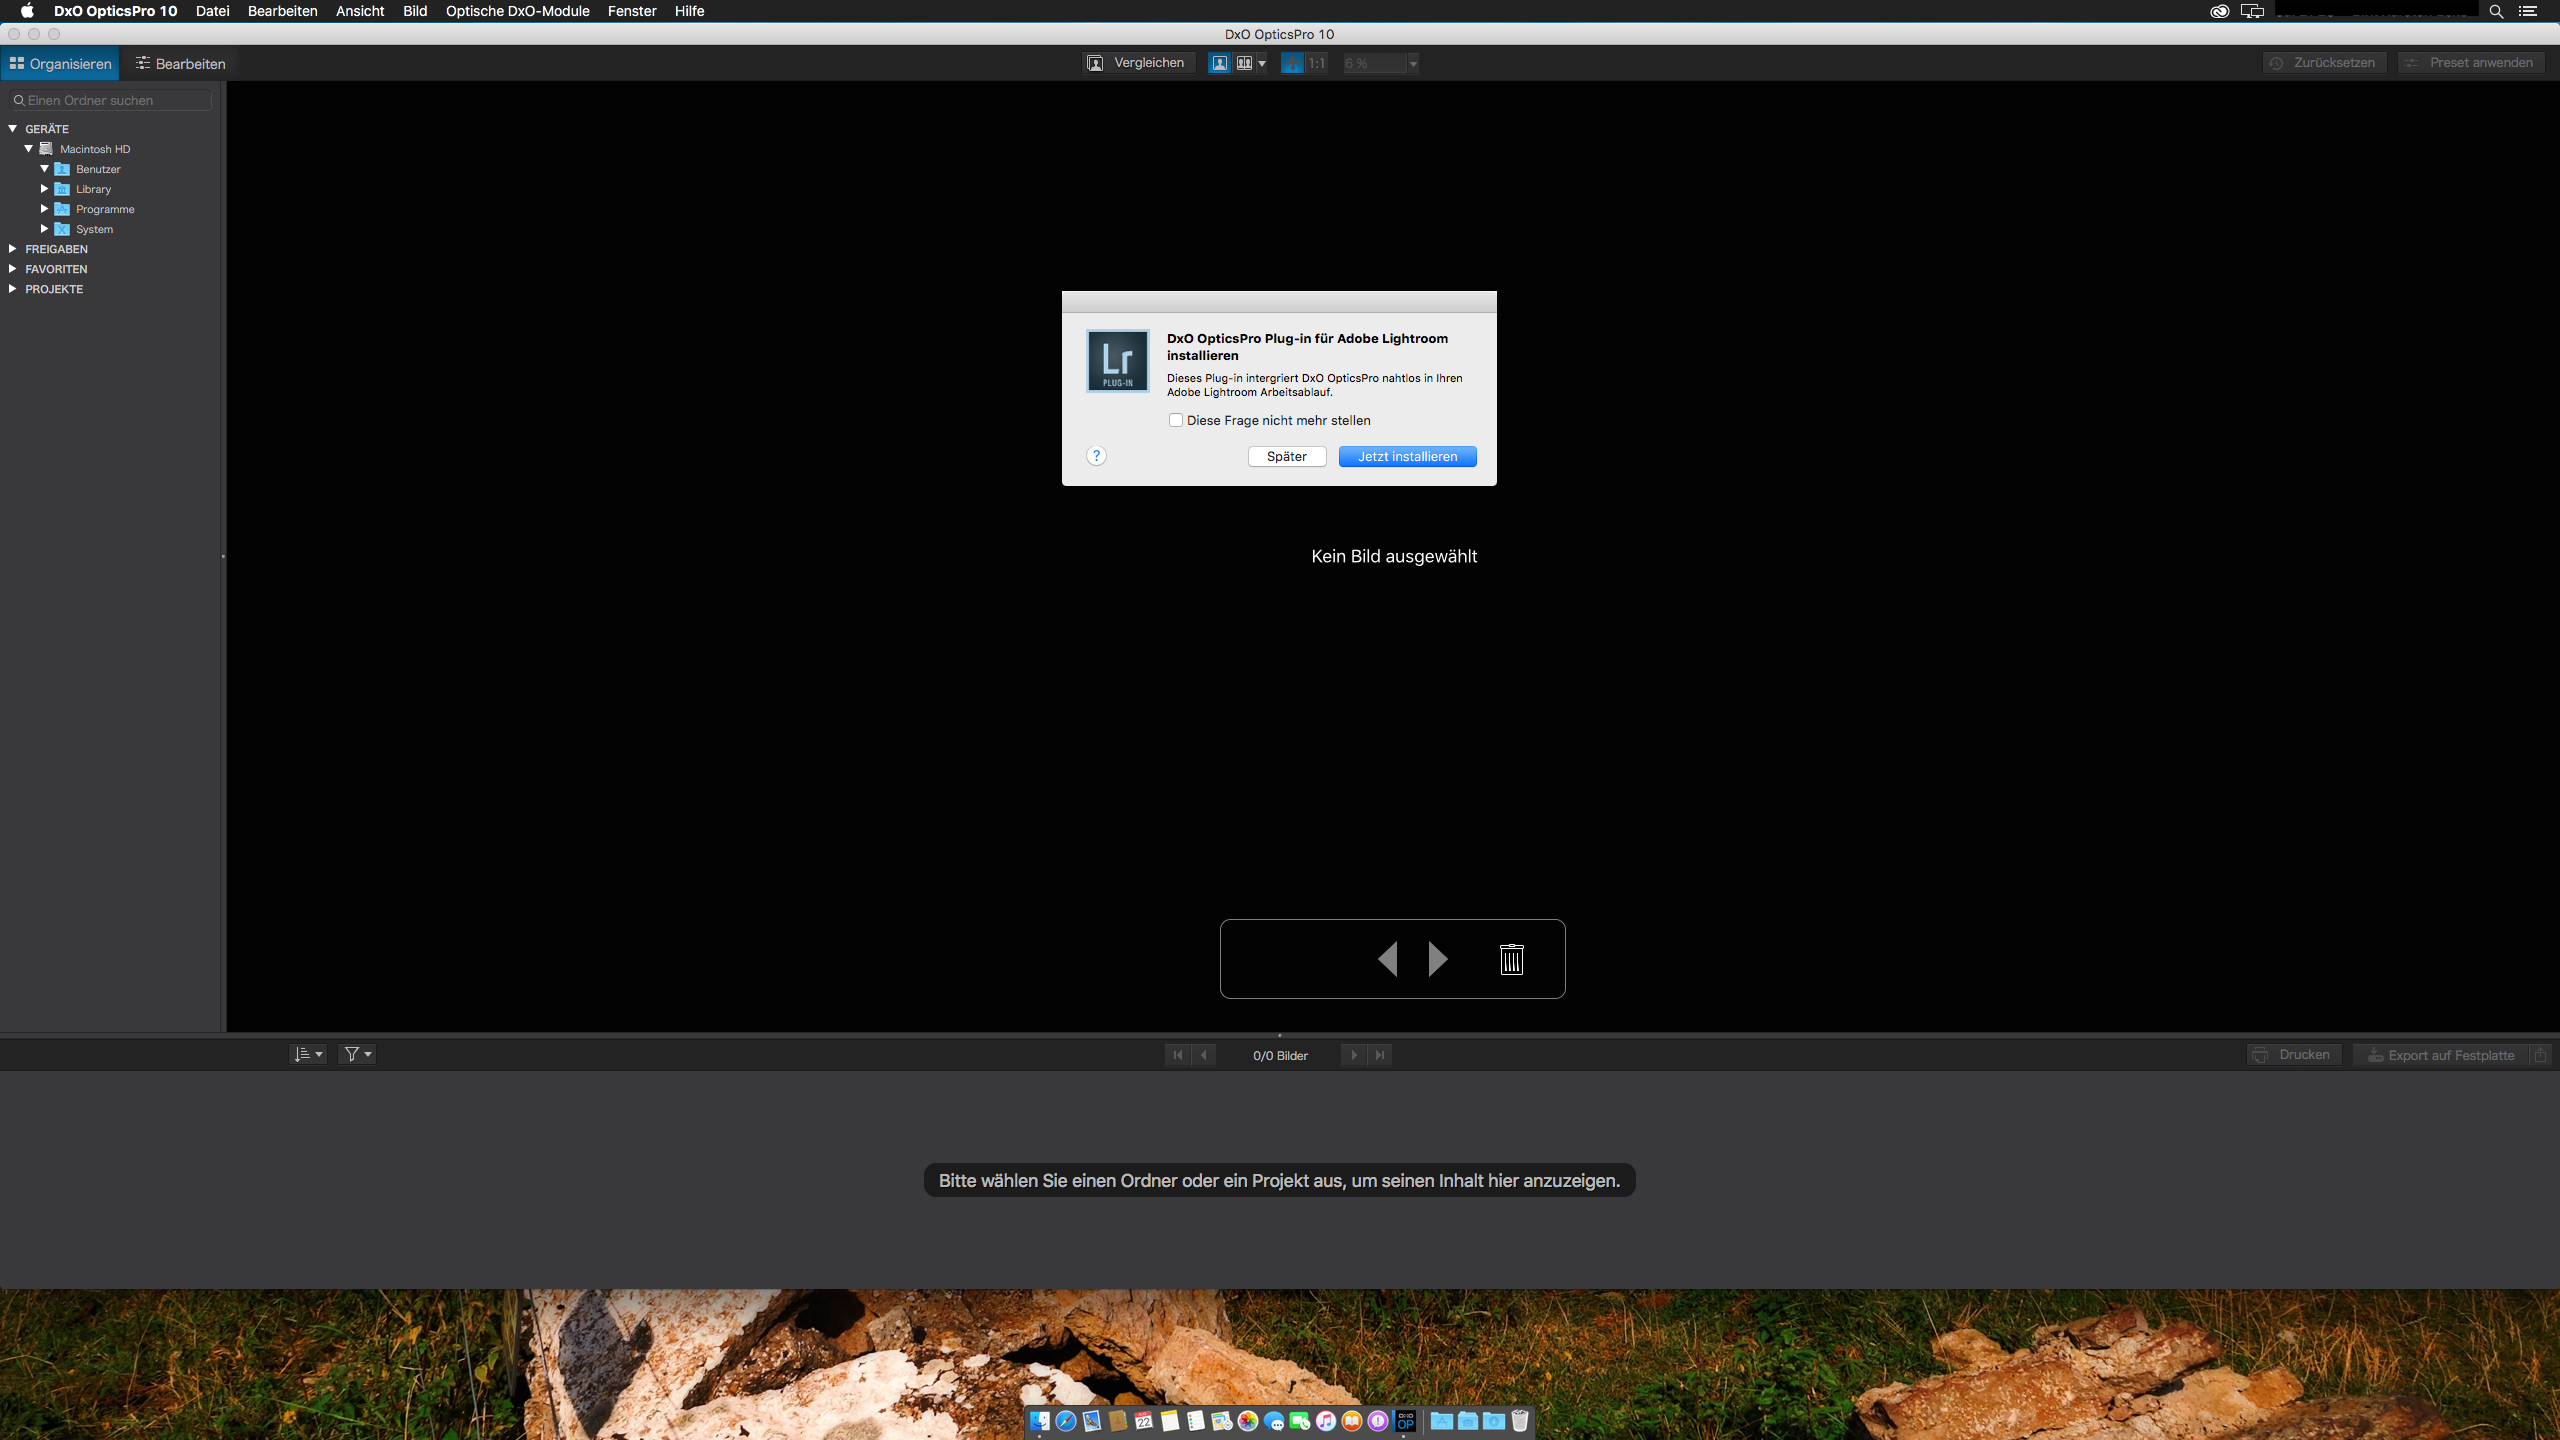Open iBooks from the dock
Viewport: 2560px width, 1440px height.
point(1352,1421)
